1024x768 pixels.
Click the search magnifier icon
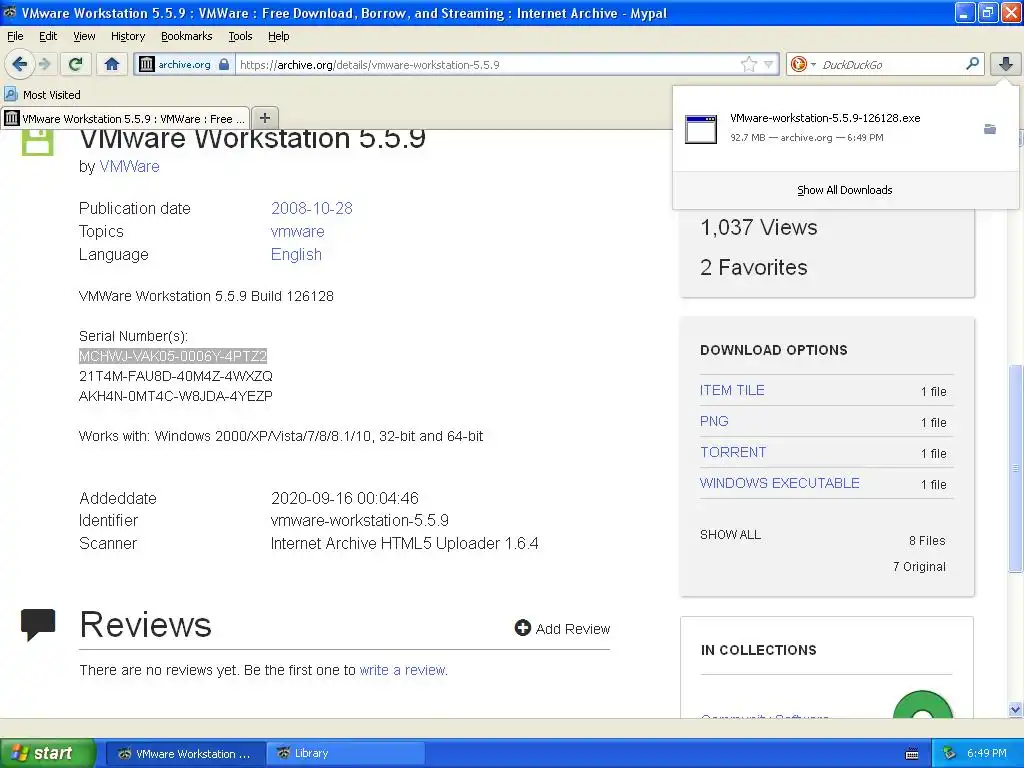(972, 63)
